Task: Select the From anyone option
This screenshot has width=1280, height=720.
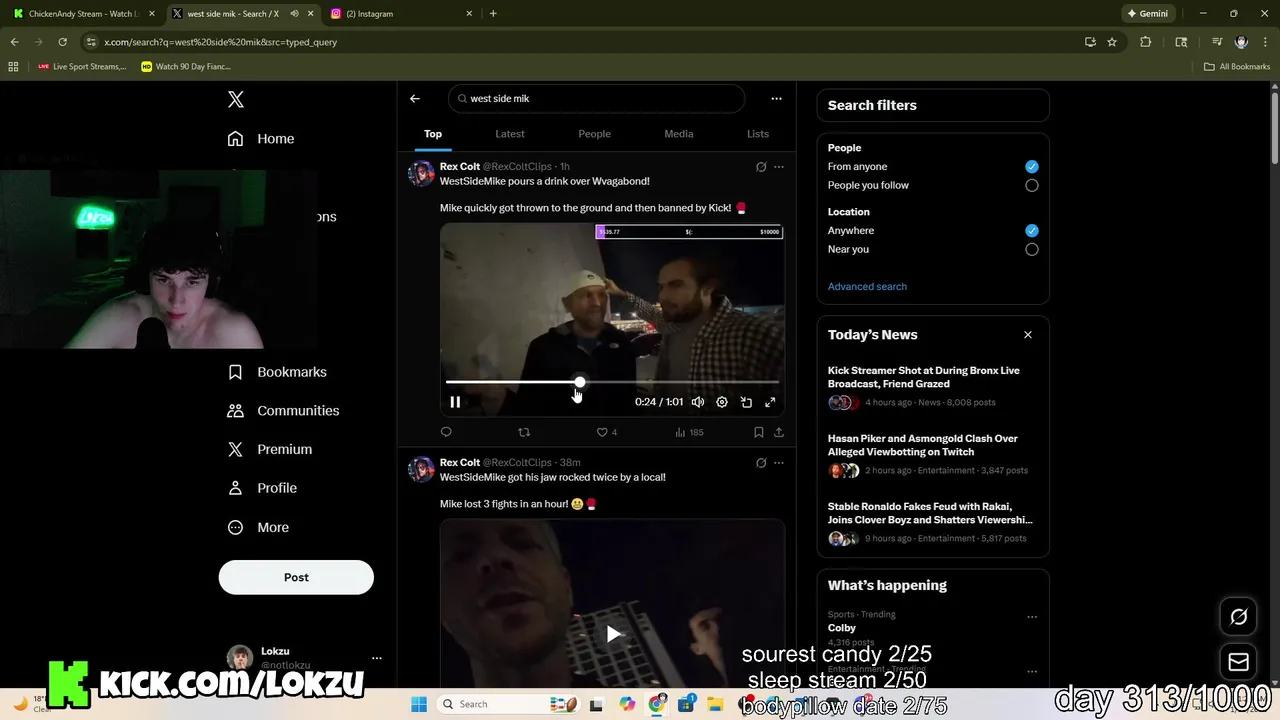Action: (x=1032, y=167)
